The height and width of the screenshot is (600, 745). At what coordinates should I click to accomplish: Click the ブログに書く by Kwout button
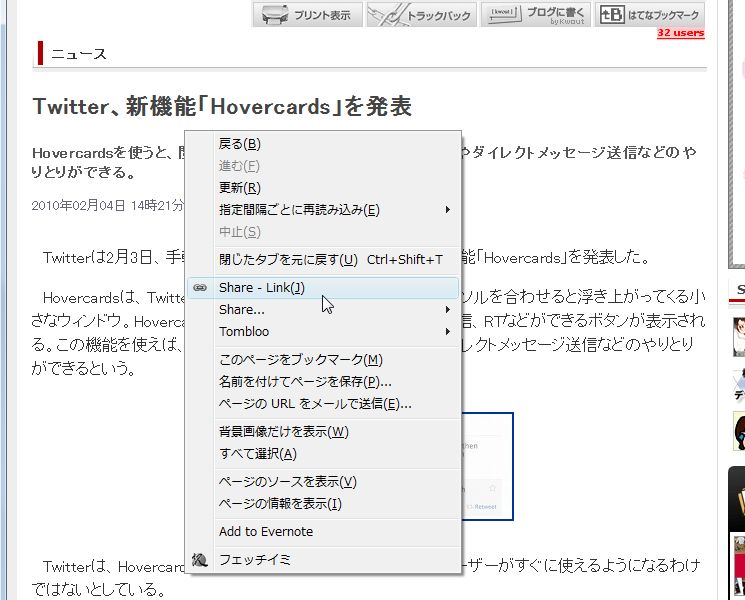point(535,15)
